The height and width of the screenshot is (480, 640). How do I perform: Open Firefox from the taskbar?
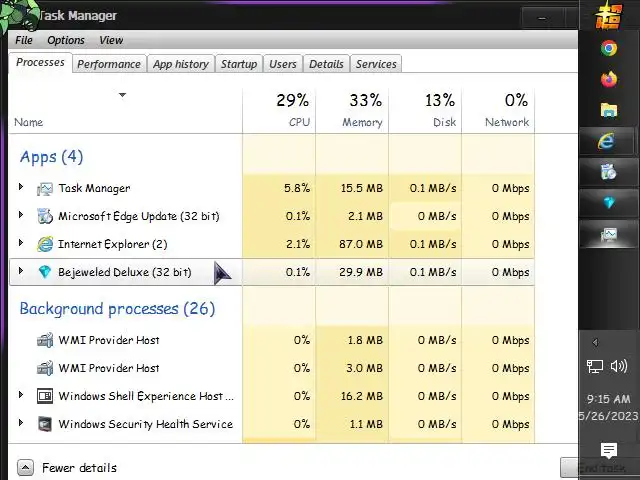(x=608, y=79)
